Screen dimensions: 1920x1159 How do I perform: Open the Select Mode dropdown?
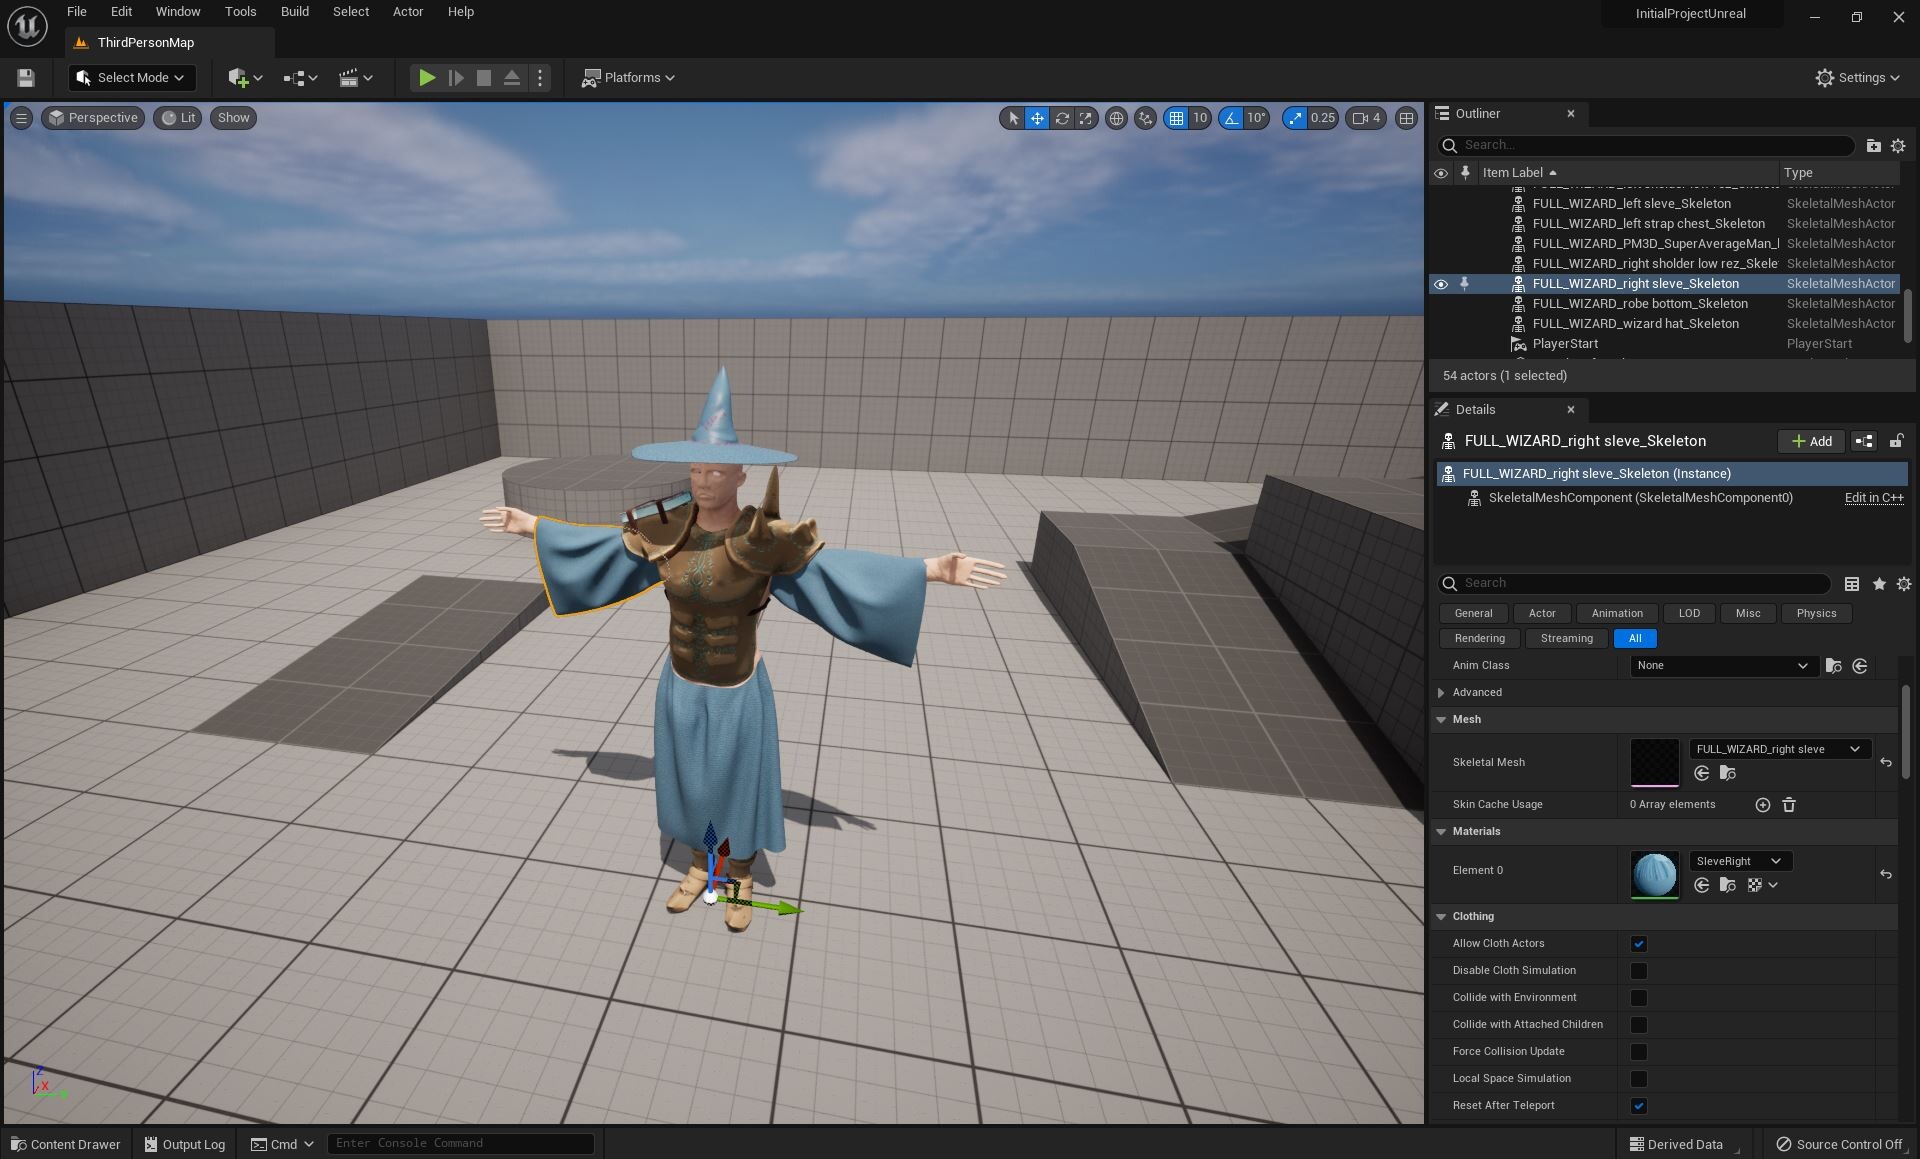tap(132, 78)
